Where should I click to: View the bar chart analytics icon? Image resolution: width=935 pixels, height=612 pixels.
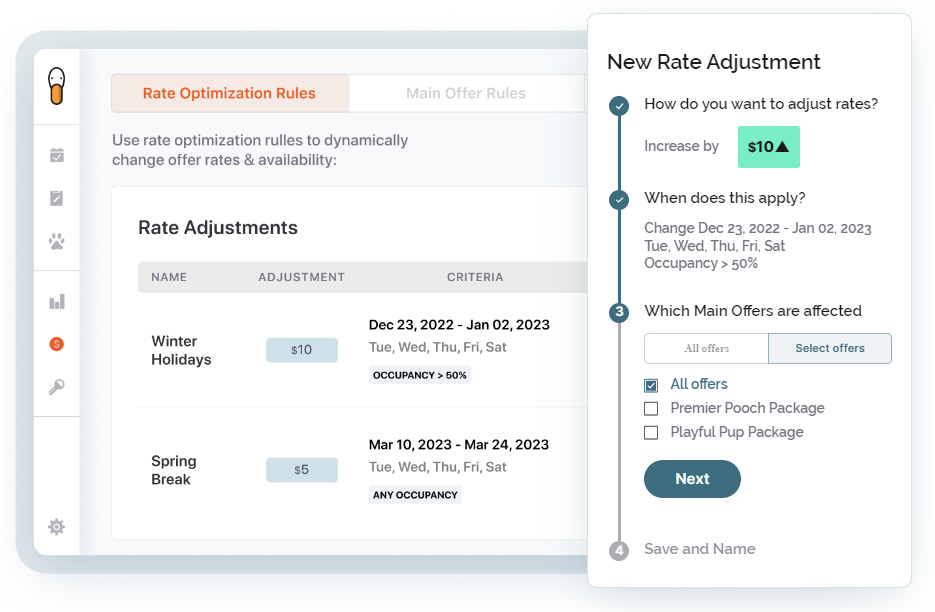point(57,301)
